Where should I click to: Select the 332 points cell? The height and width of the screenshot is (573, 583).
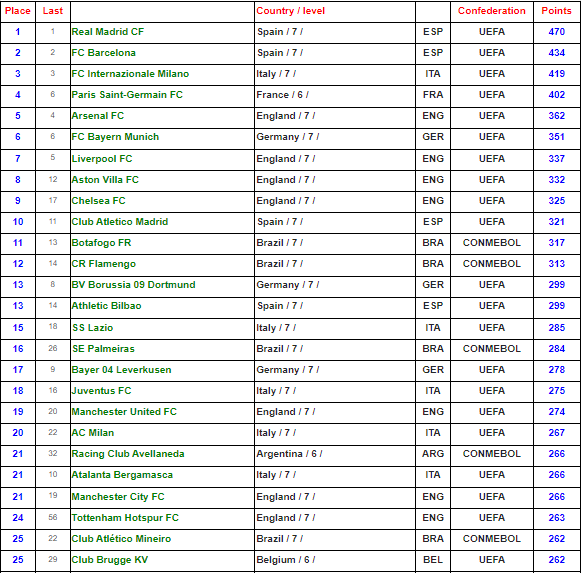click(x=556, y=180)
